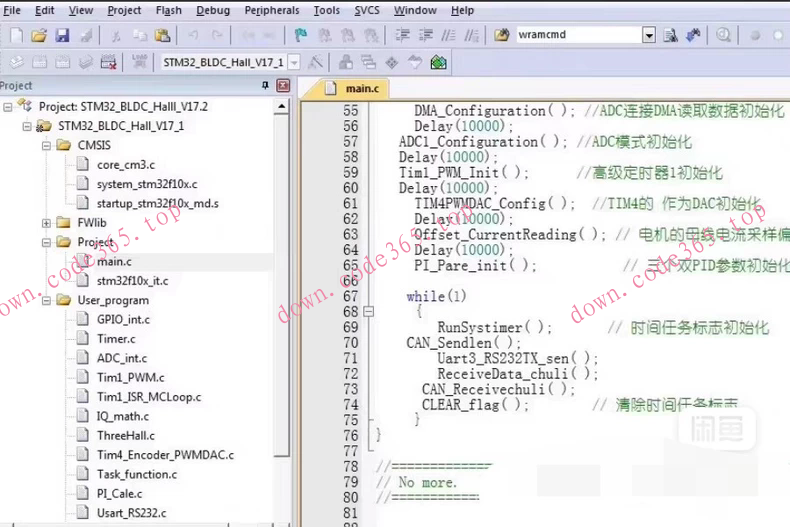Screen dimensions: 790x527
Task: Click the Open file toolbar icon
Action: click(38, 35)
